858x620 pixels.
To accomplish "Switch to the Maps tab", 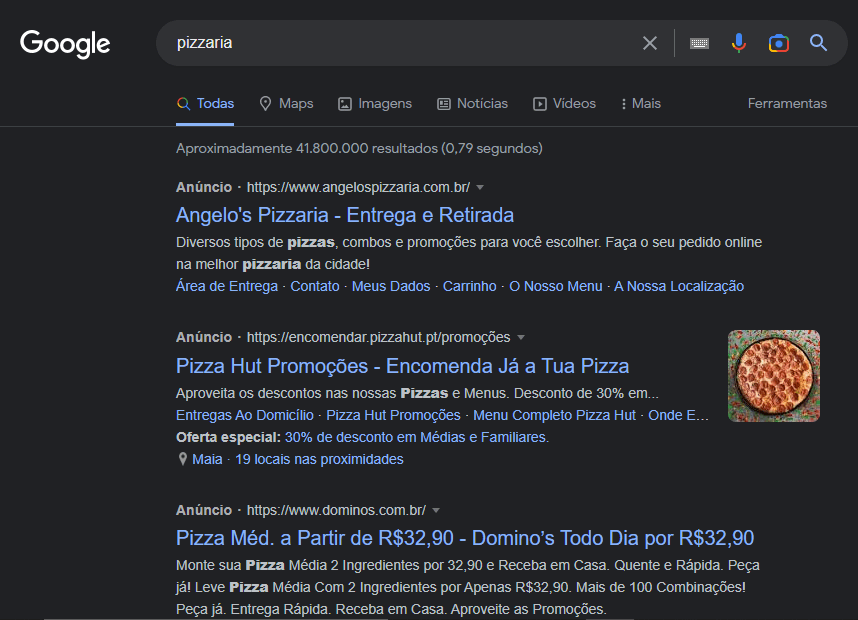I will (x=286, y=103).
